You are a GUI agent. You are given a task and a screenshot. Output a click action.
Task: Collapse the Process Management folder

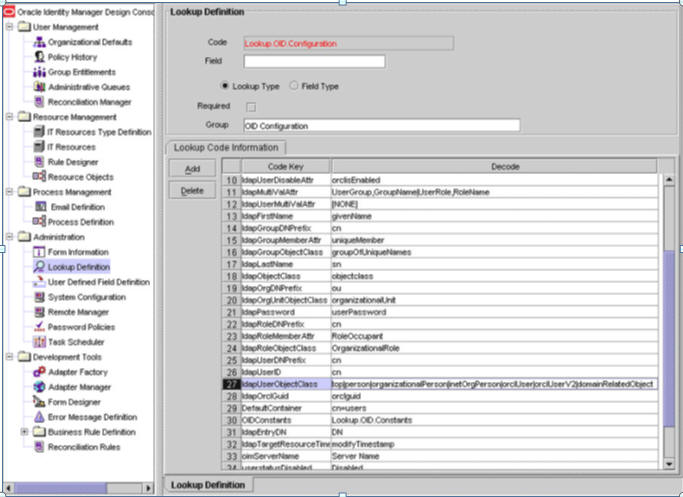click(10, 192)
